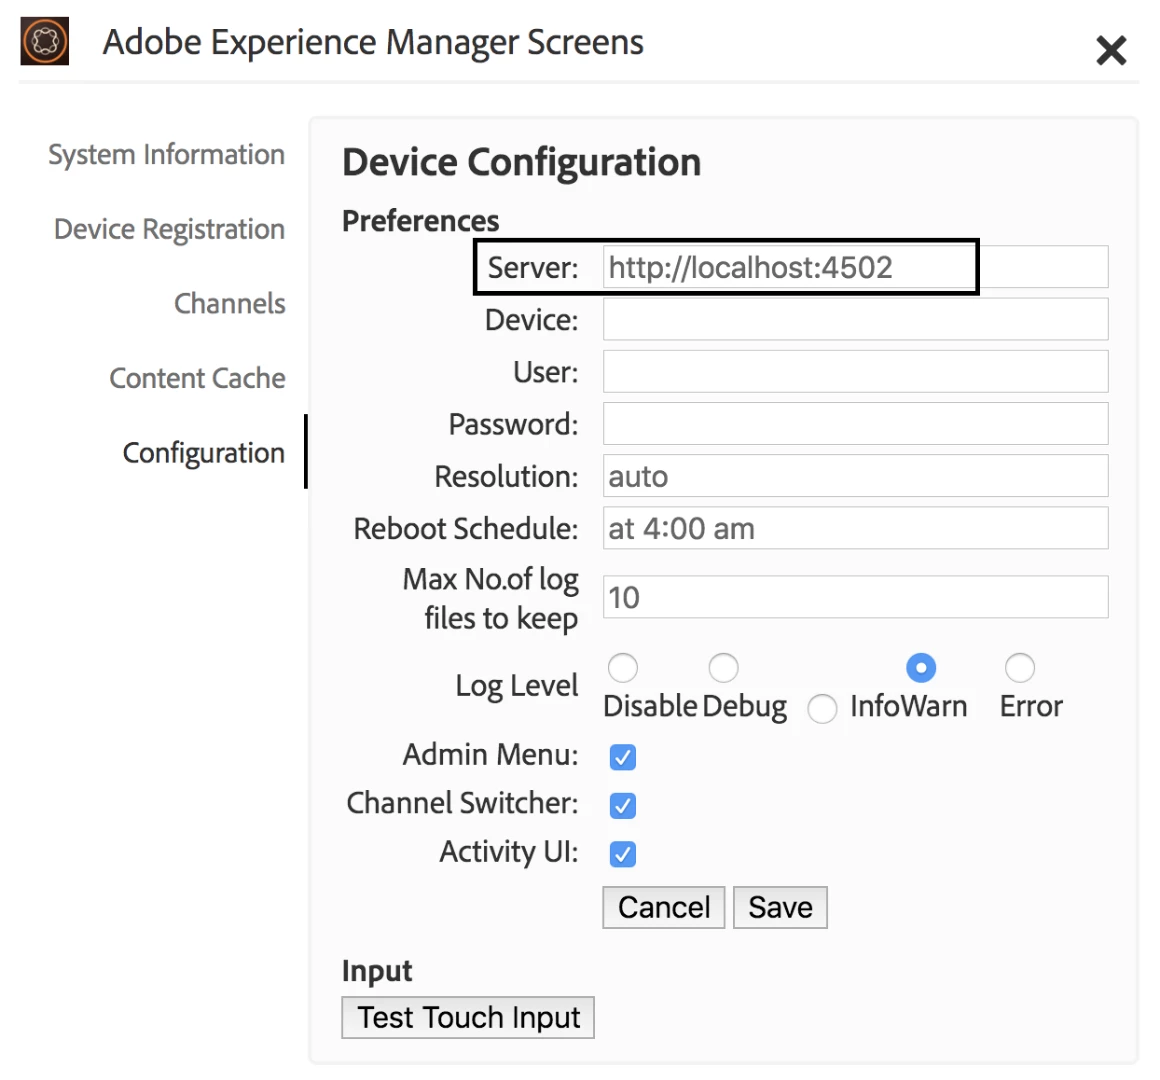Go to Device Registration
This screenshot has width=1160, height=1080.
[169, 229]
